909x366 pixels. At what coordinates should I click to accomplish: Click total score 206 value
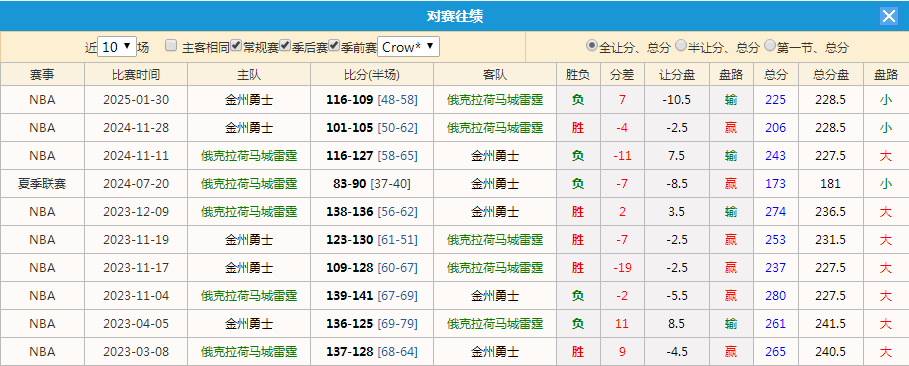tap(776, 128)
